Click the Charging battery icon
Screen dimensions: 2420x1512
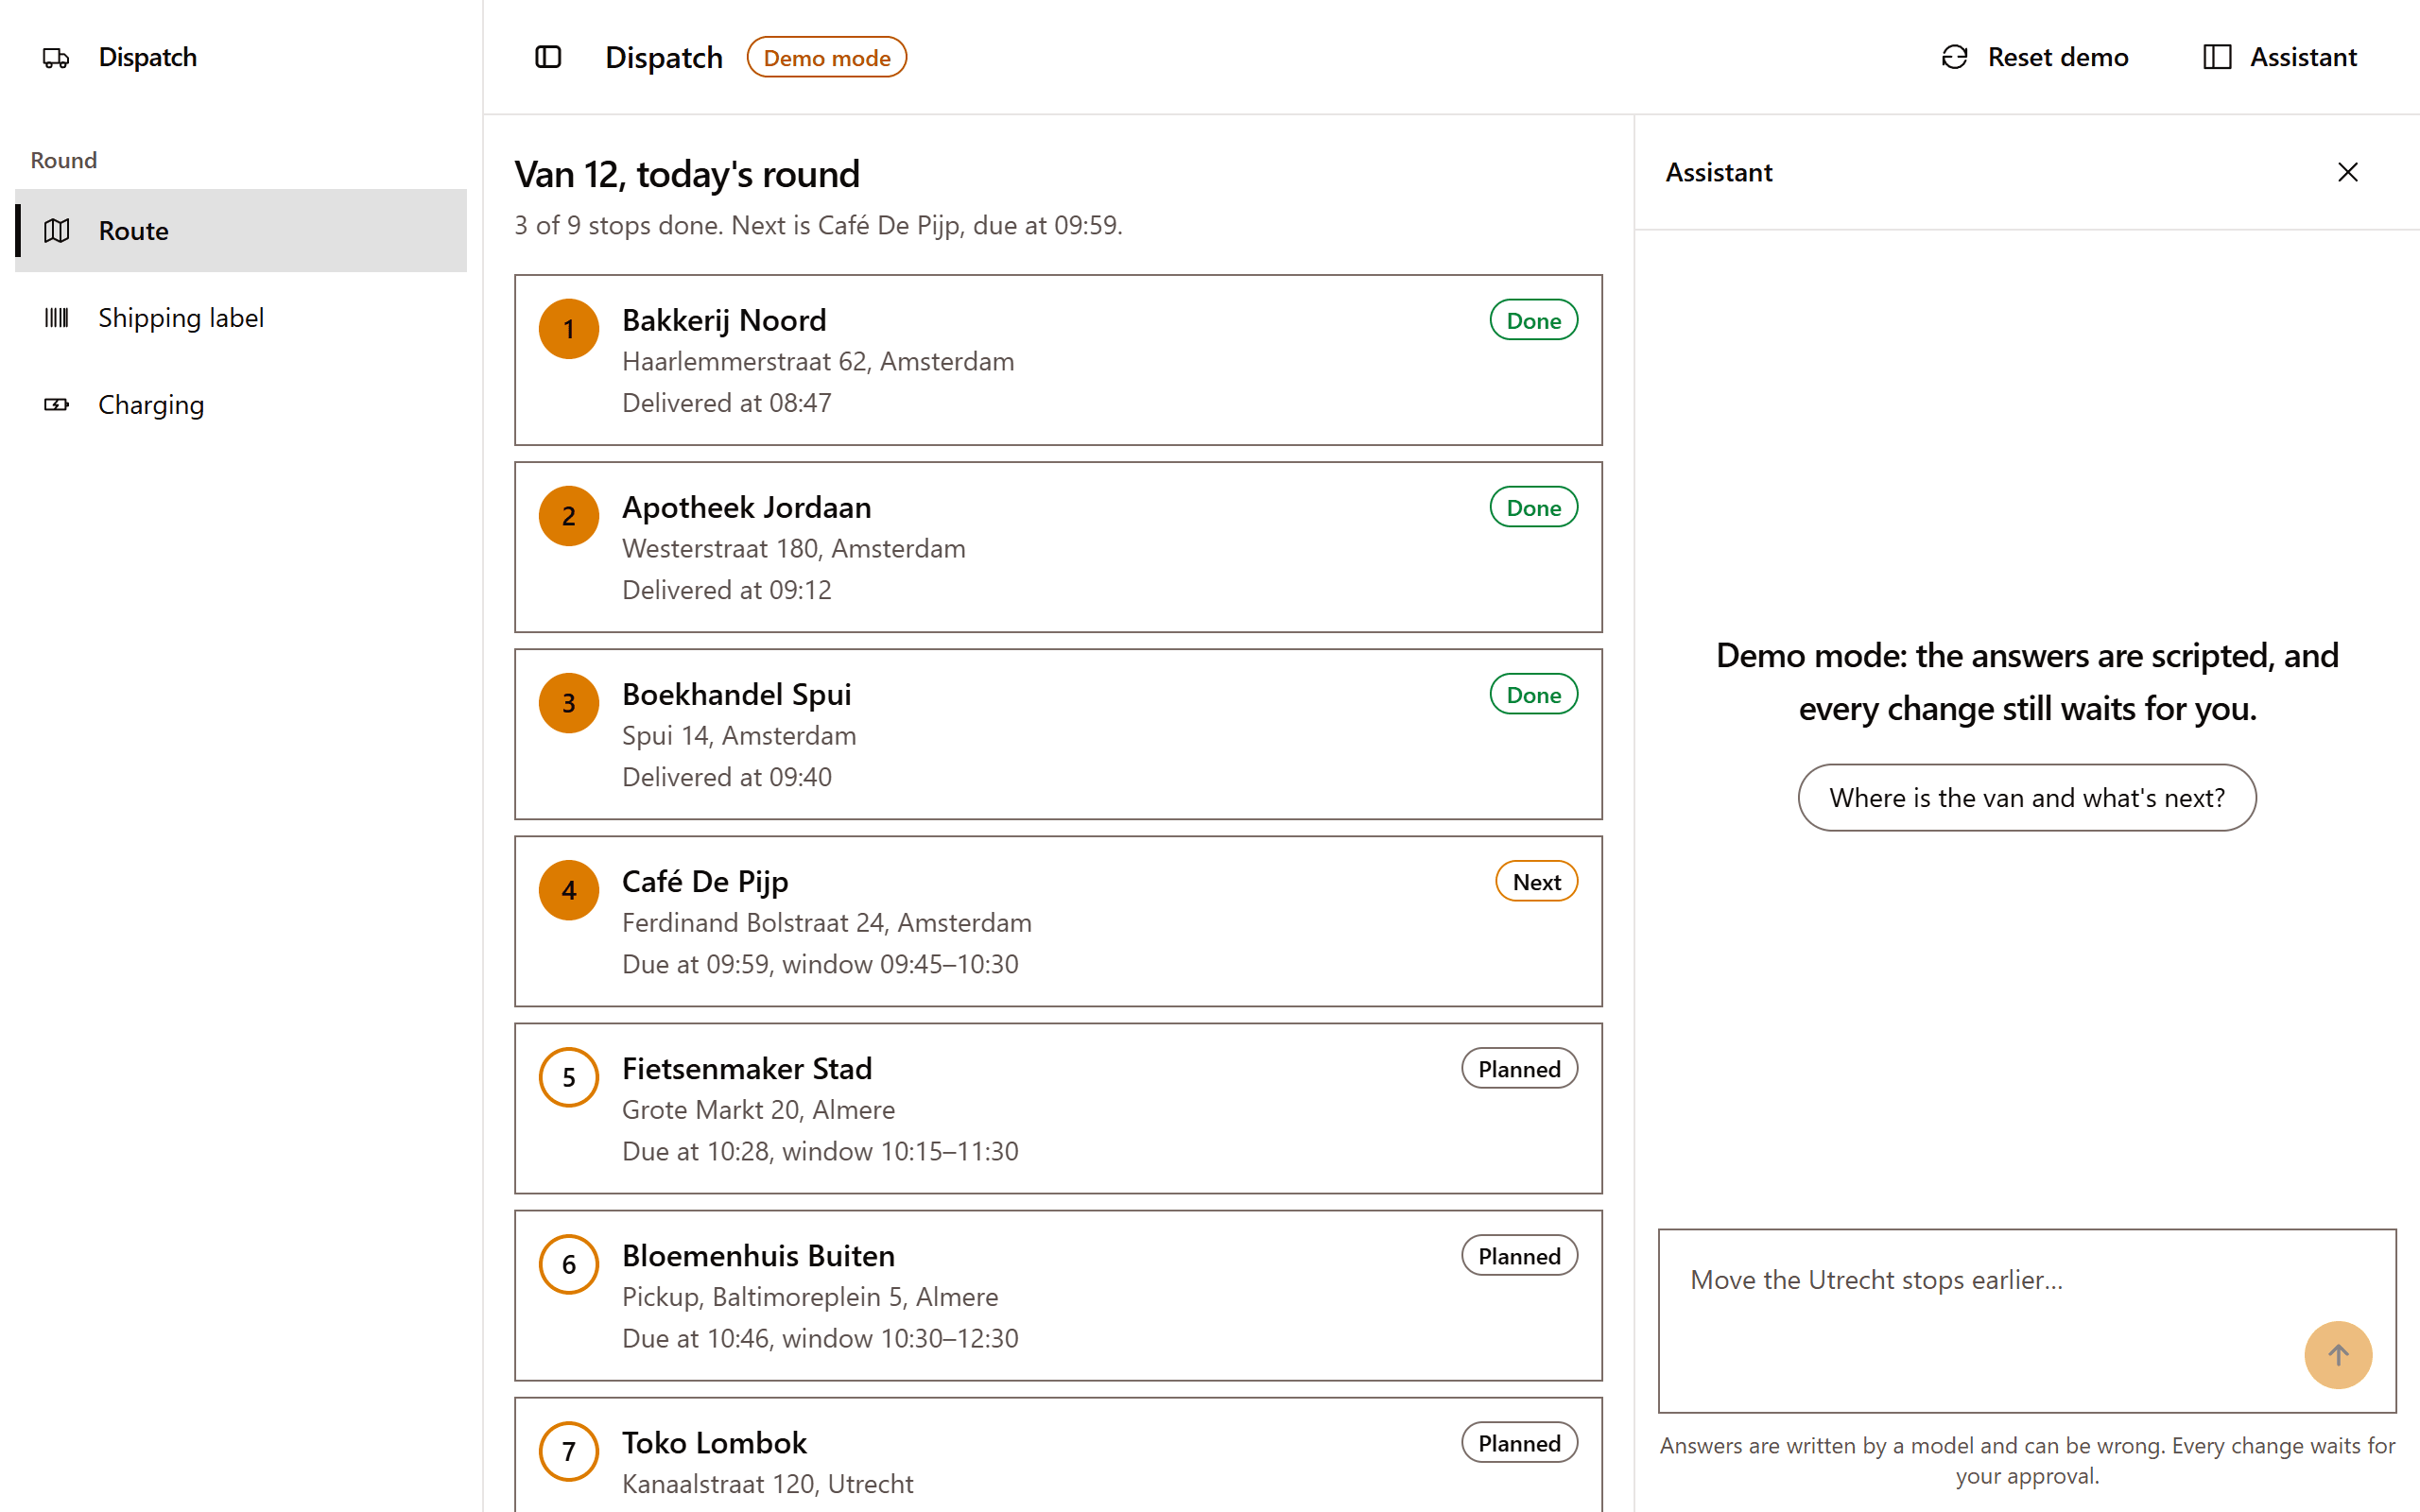click(x=57, y=405)
